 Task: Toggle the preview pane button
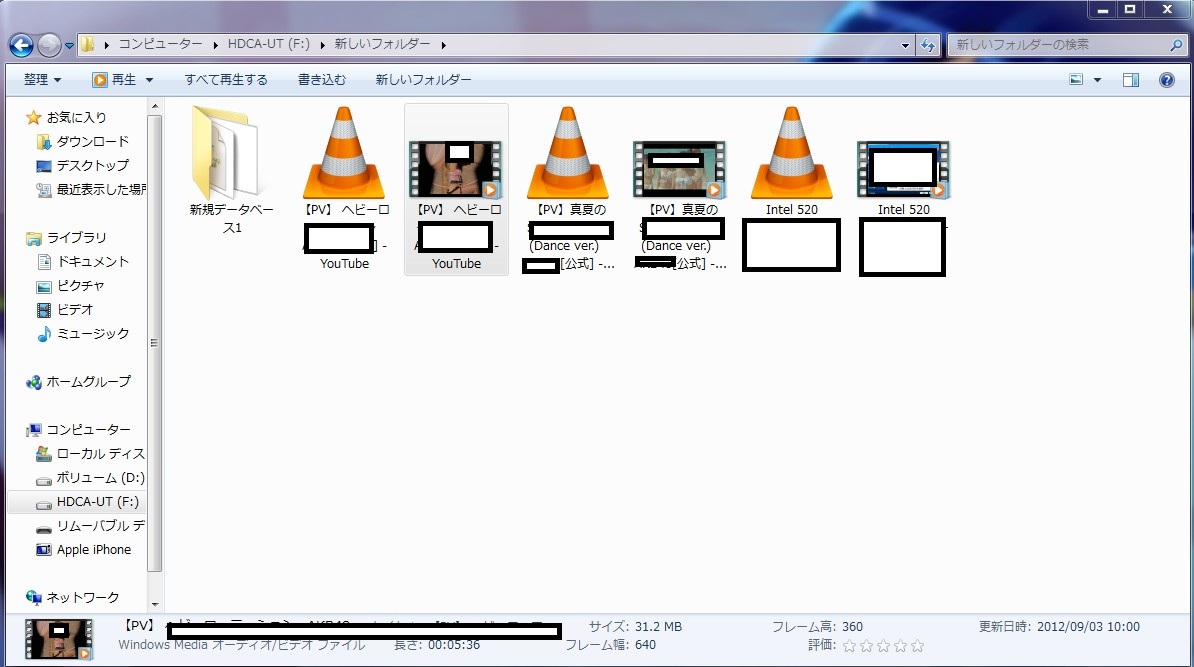[1131, 80]
